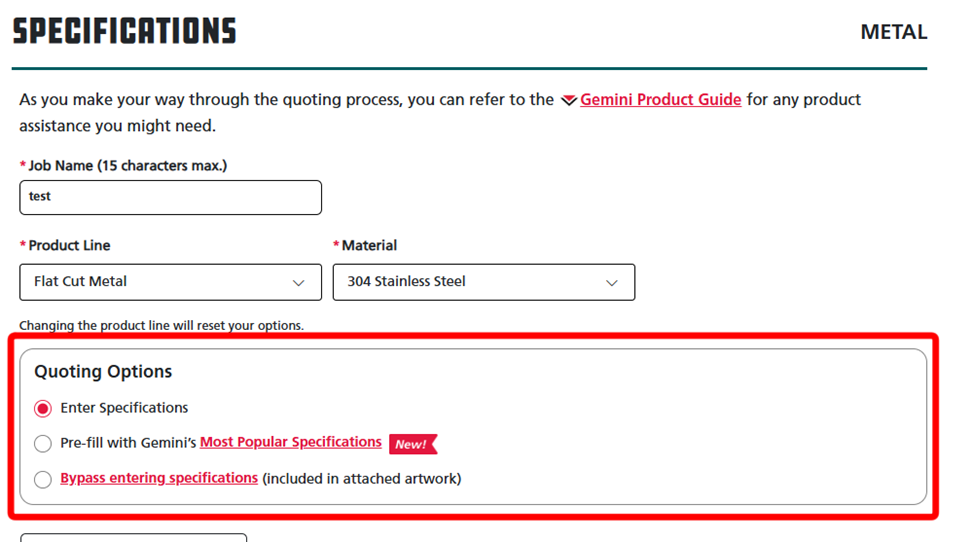
Task: Click the SPECIFICATIONS page title
Action: [x=124, y=31]
